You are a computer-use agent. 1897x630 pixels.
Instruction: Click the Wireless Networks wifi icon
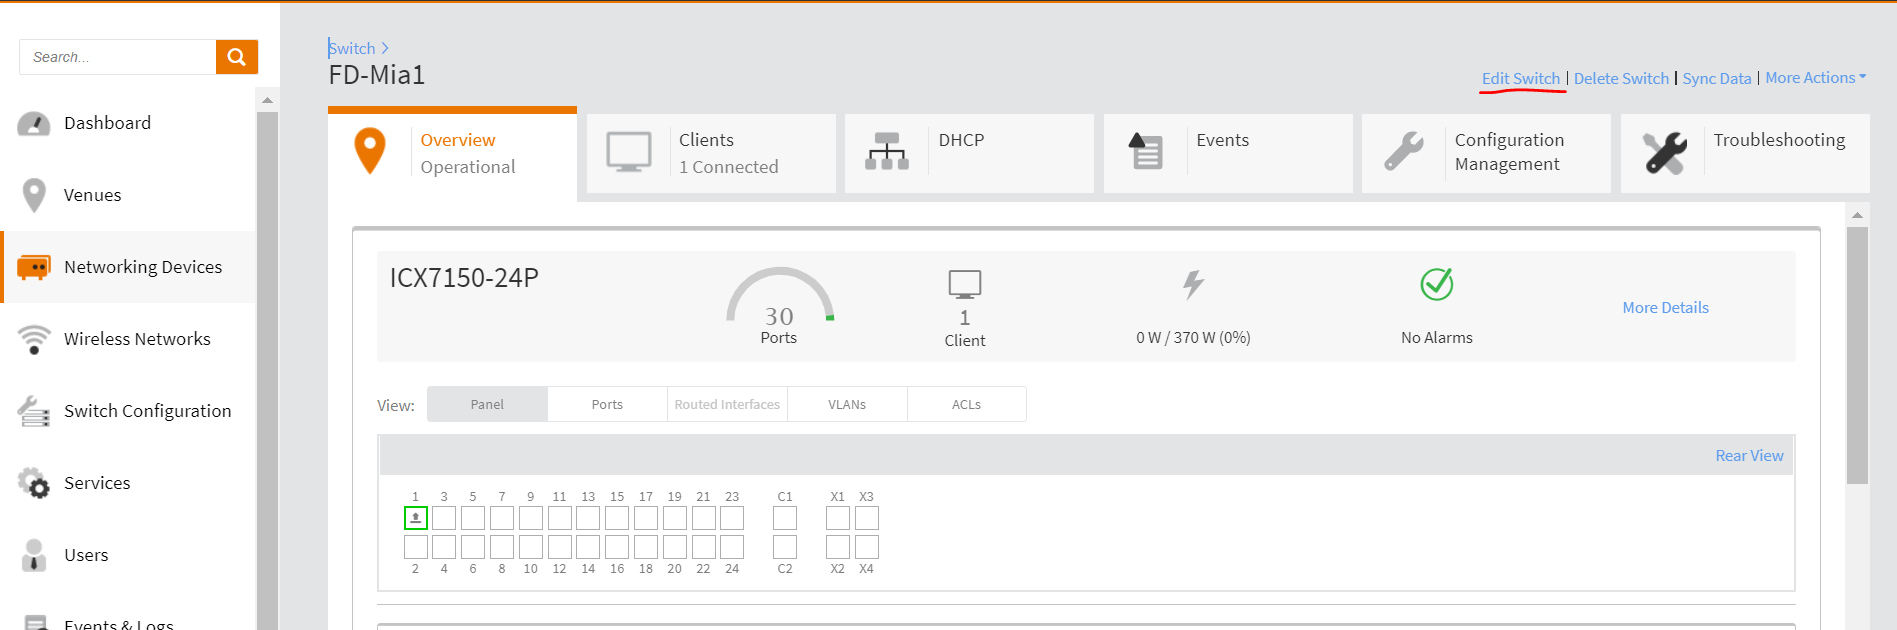(34, 340)
